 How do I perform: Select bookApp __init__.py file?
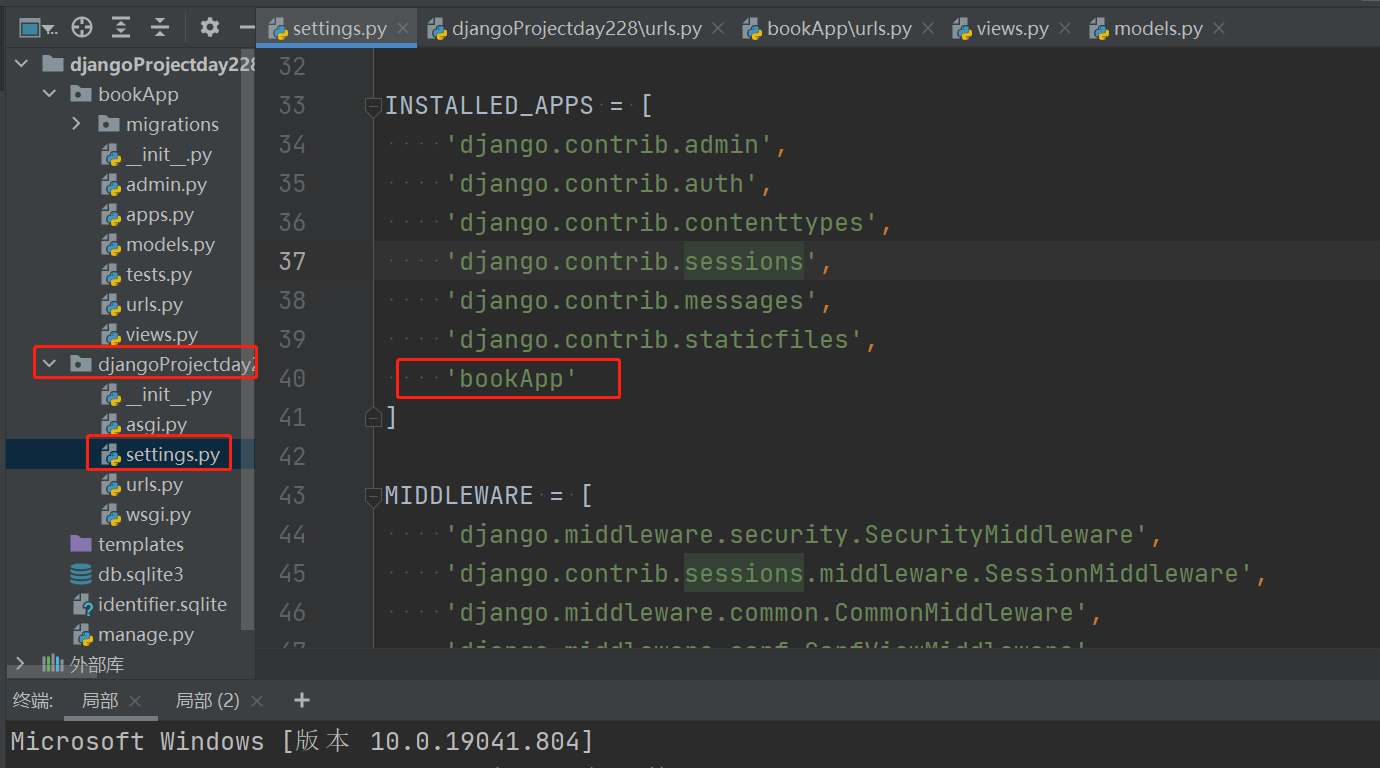tap(169, 154)
